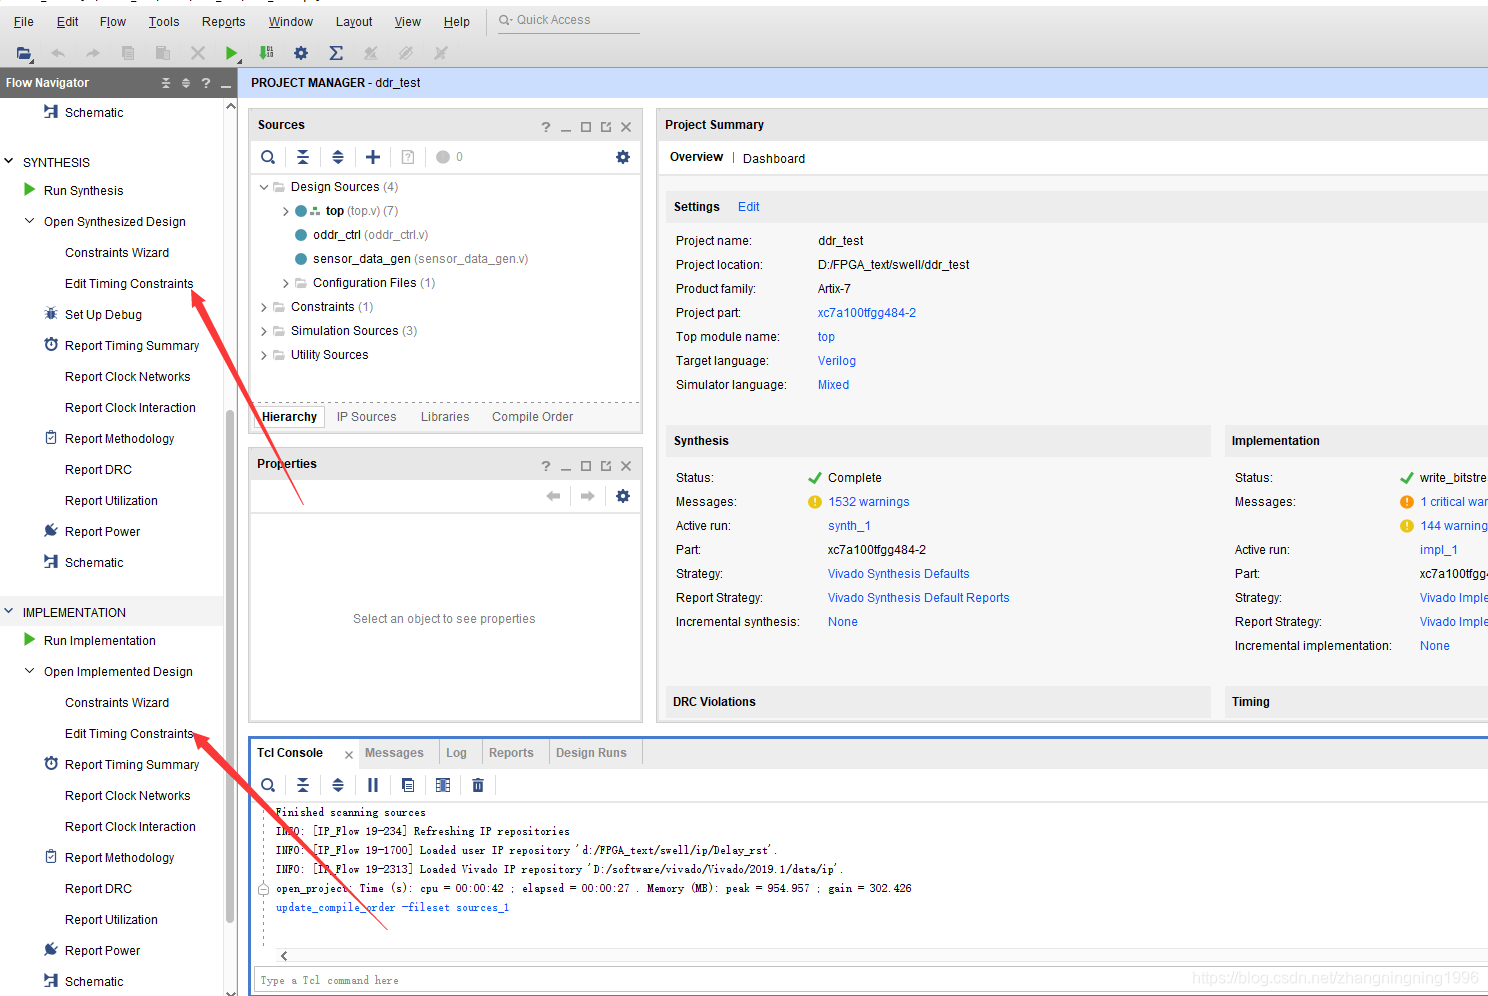Collapse all in the Sources panel

pos(303,157)
